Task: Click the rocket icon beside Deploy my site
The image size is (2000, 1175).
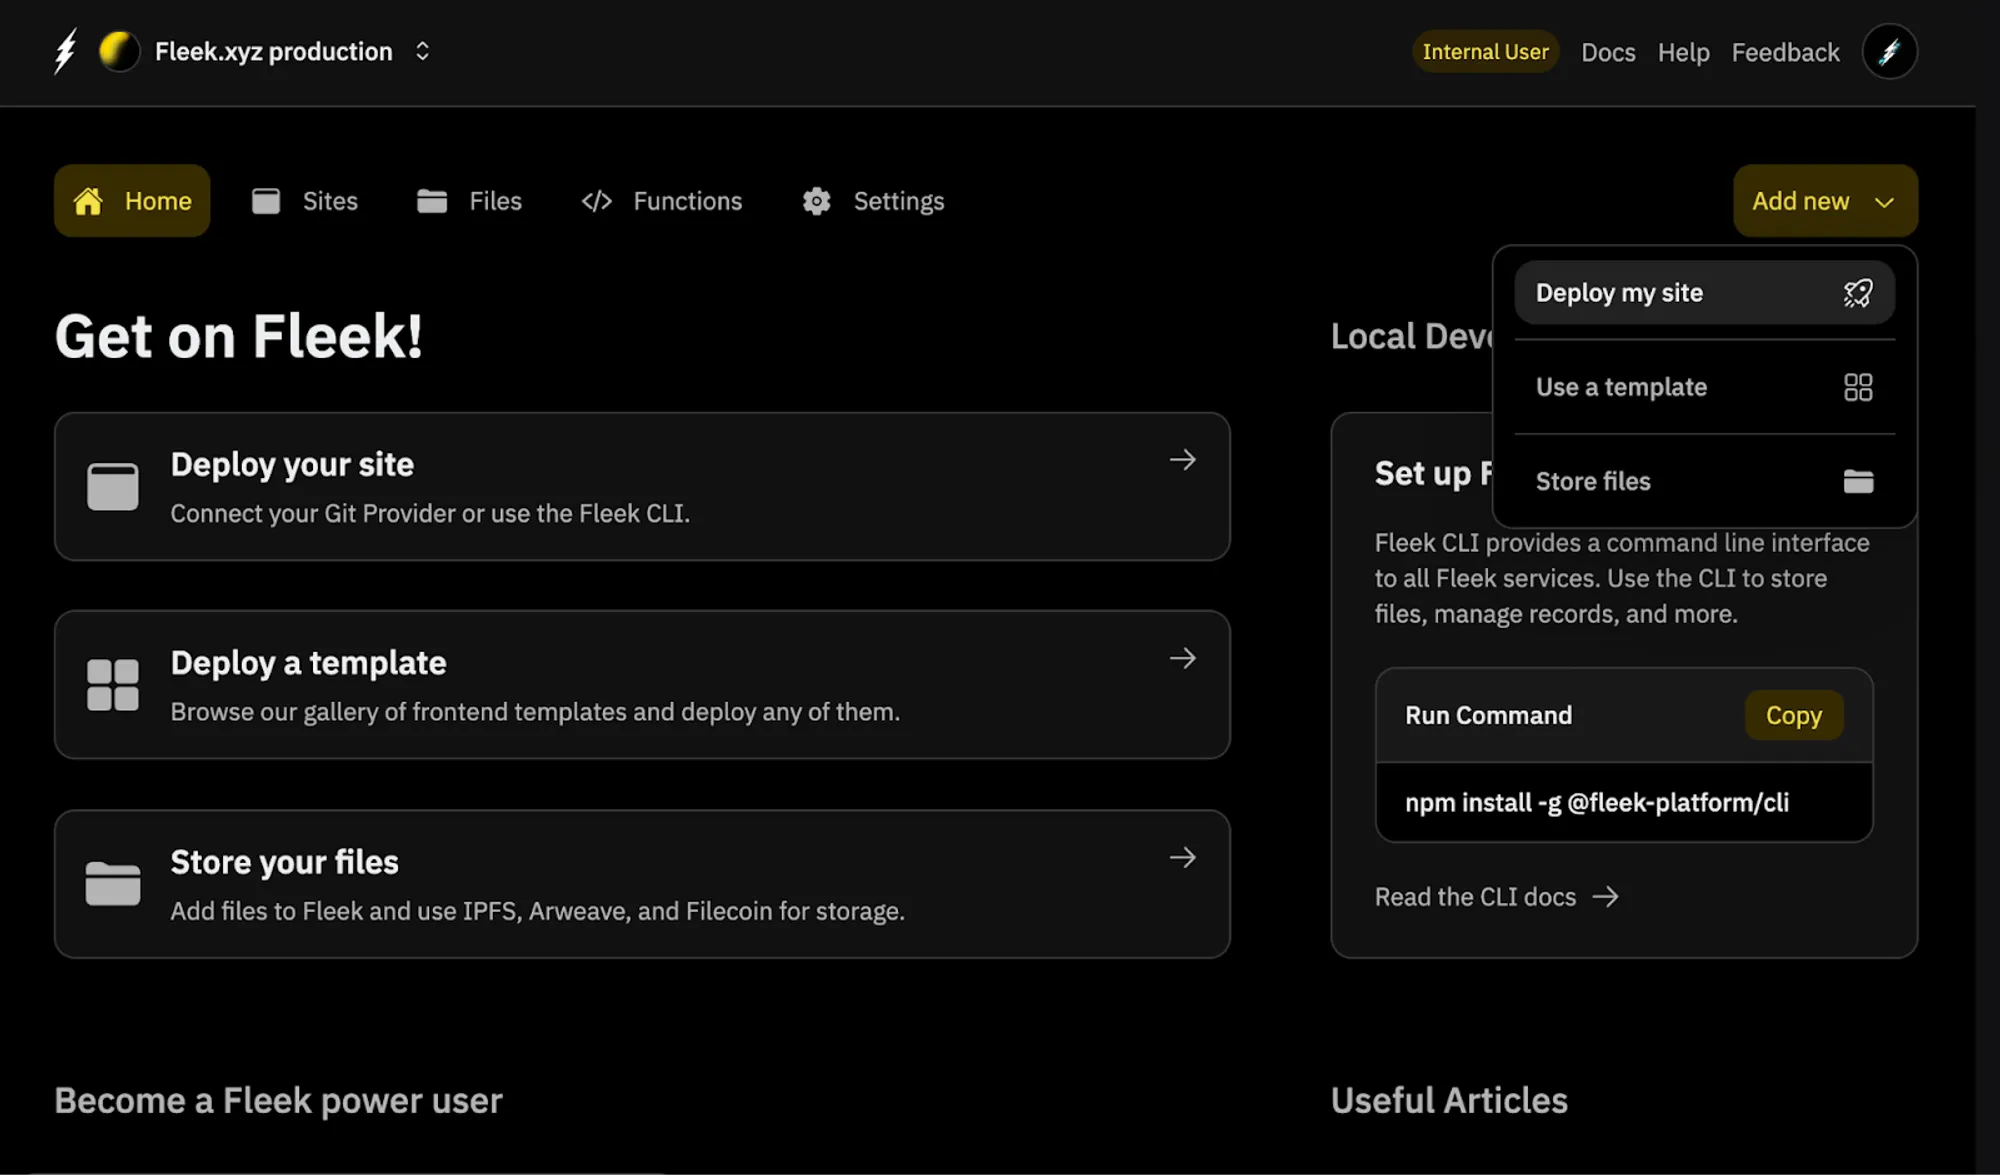Action: pos(1857,293)
